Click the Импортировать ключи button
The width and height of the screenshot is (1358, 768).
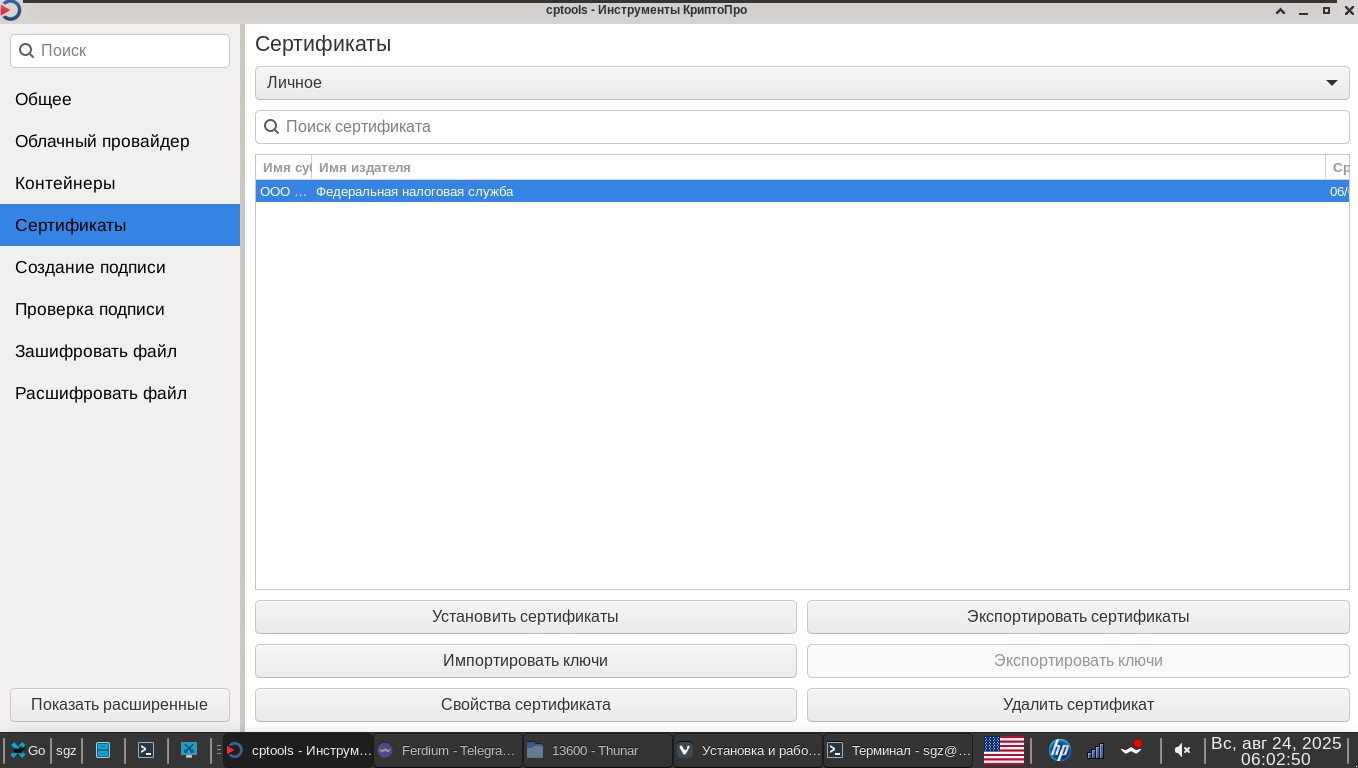pos(526,661)
